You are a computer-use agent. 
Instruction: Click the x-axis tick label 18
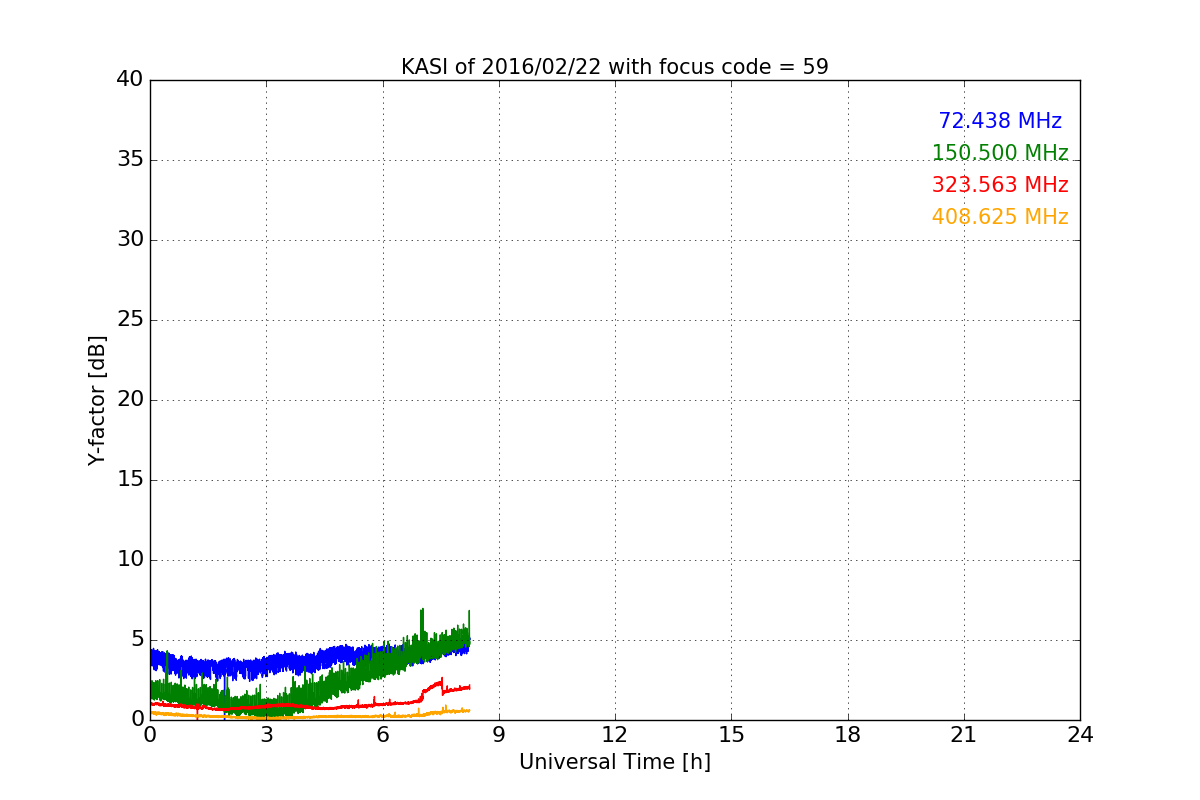848,735
